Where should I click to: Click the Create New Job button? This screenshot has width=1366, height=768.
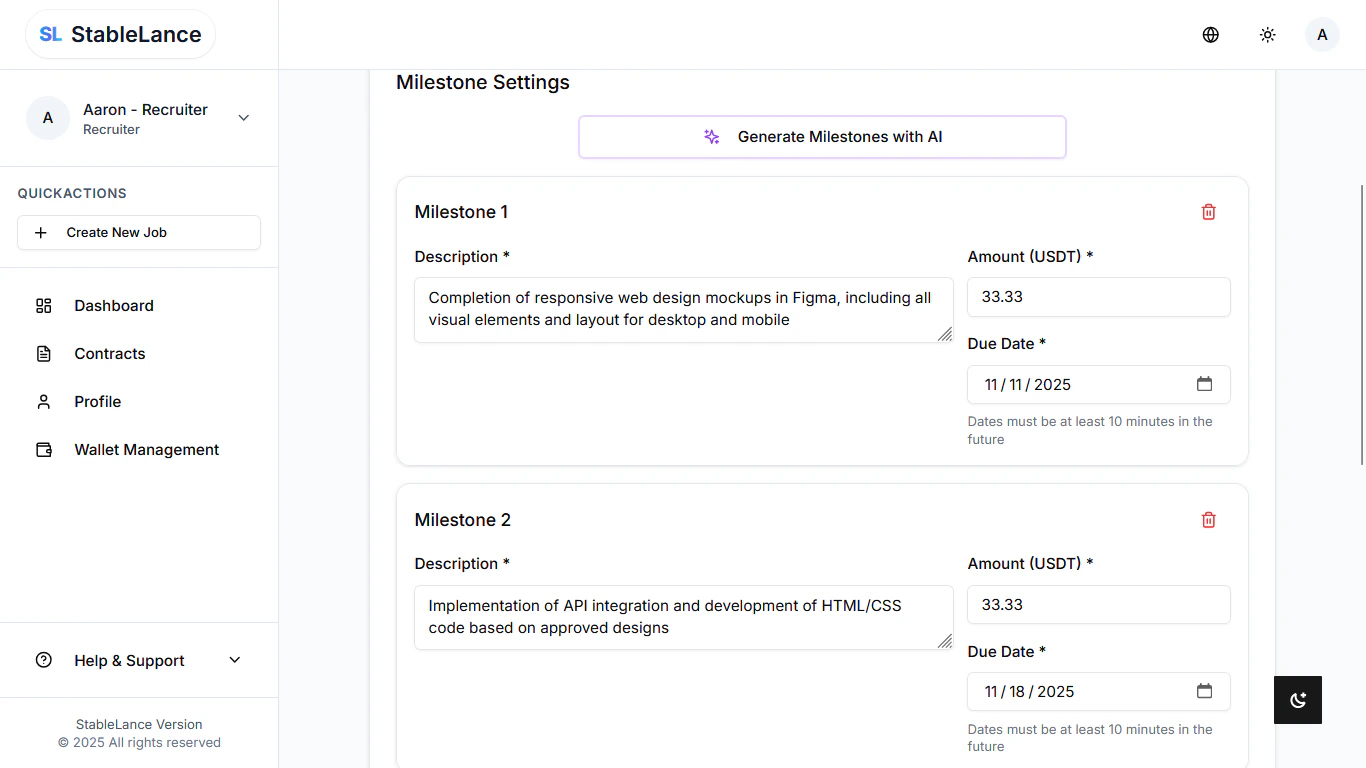[x=139, y=232]
